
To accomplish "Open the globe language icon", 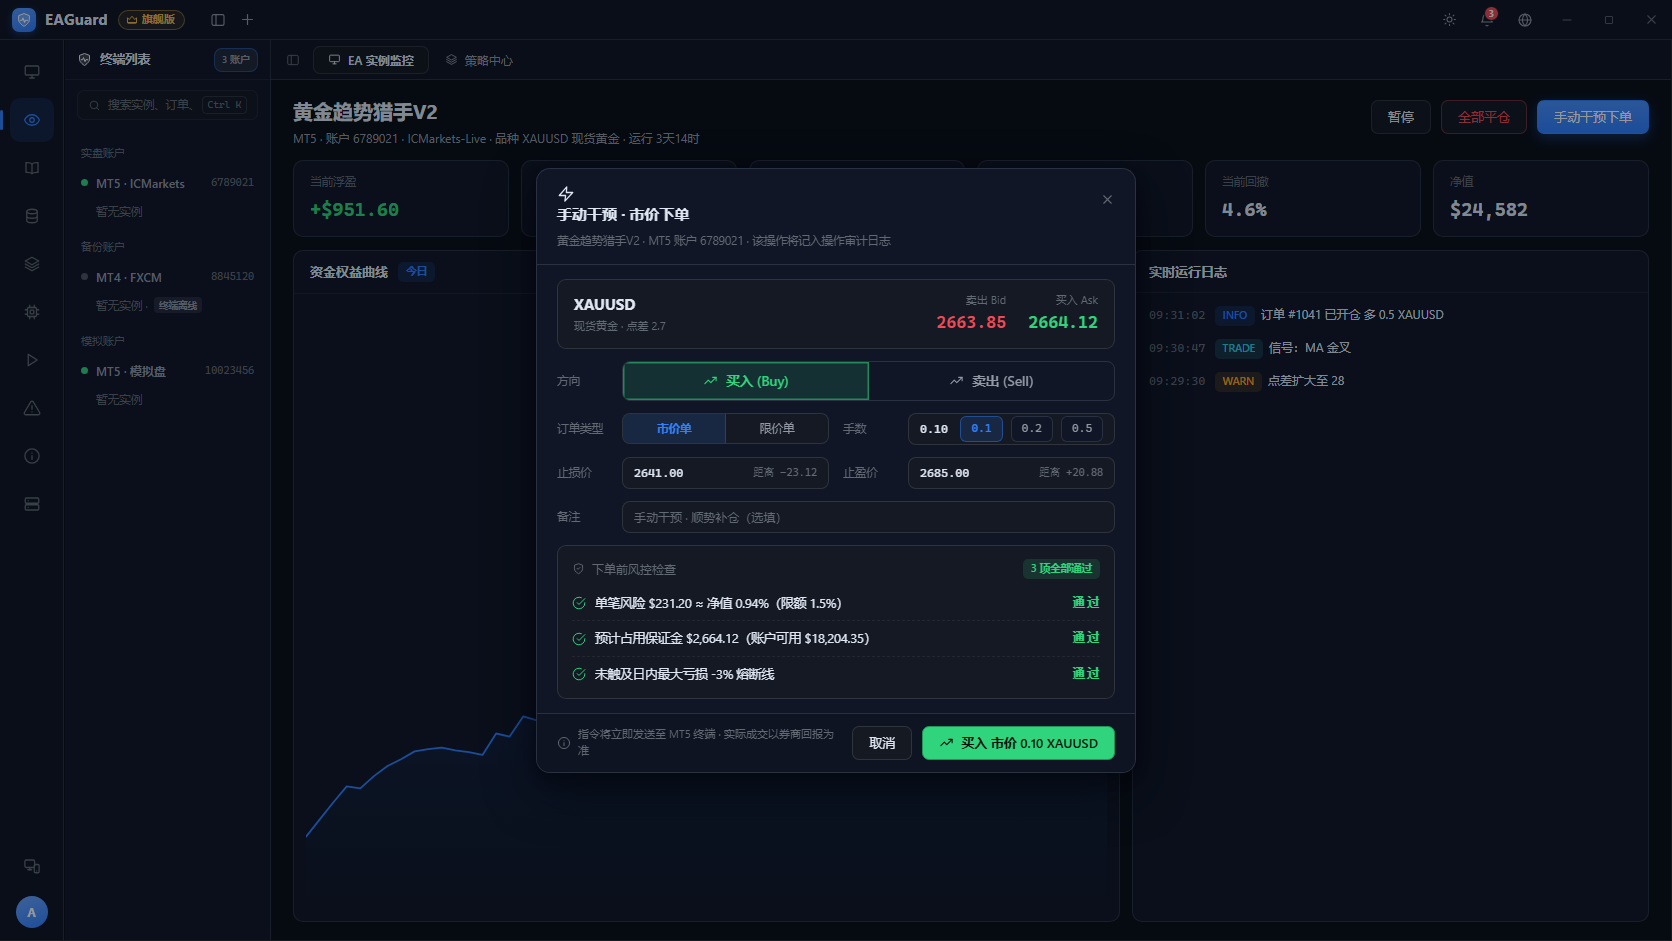I will [x=1525, y=20].
